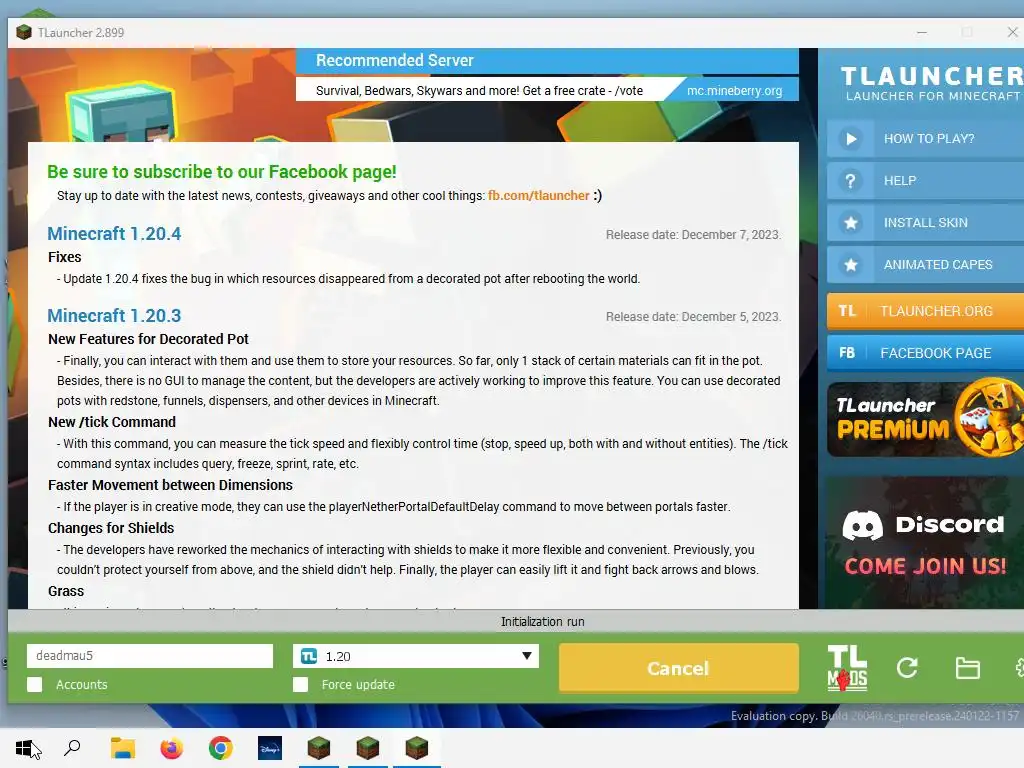Click the Facebook subscribe headline text

point(221,172)
